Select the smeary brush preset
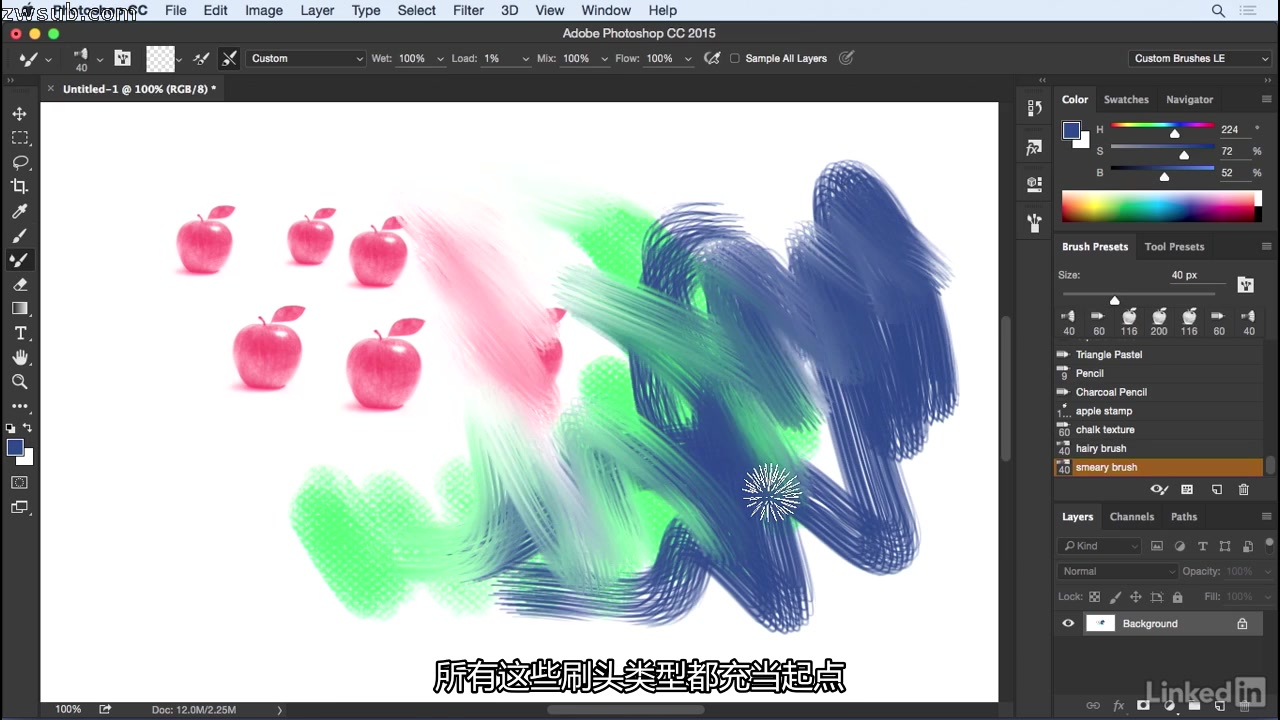Viewport: 1280px width, 720px height. [1150, 467]
